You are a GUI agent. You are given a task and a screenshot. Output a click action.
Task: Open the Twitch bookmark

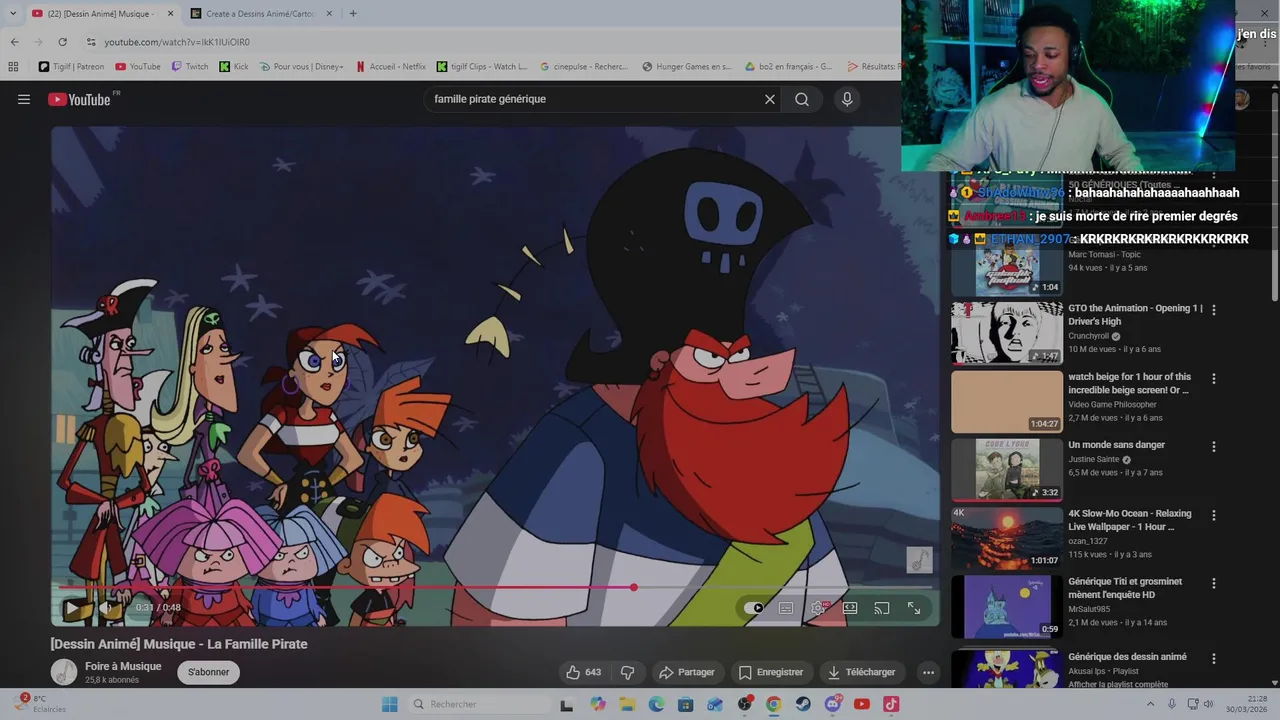pyautogui.click(x=190, y=67)
